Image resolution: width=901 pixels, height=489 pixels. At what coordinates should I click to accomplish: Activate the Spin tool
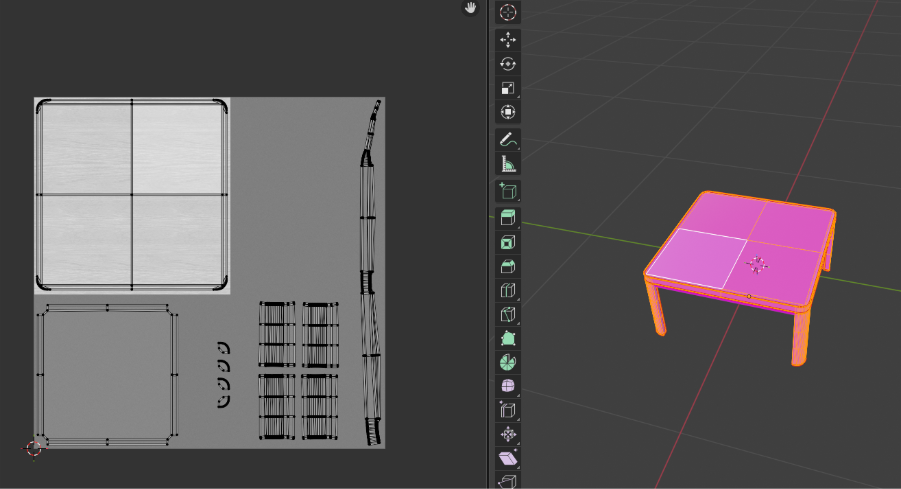tap(508, 362)
